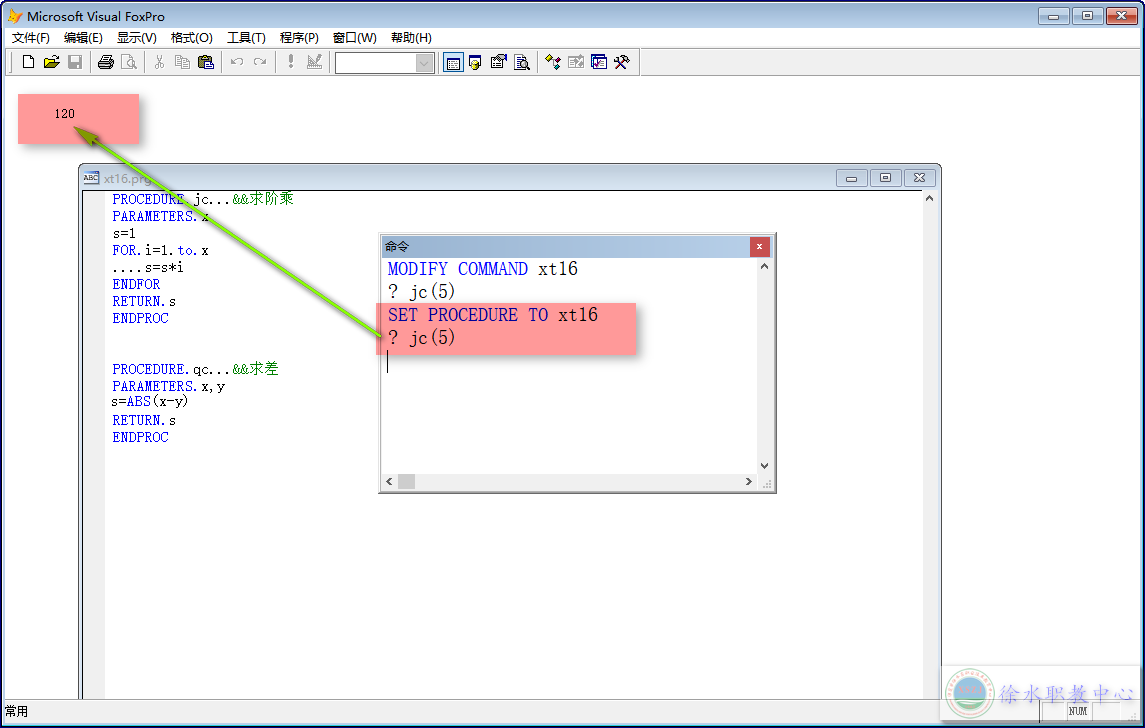
Task: Click the 's=ABS(x-y)' code line
Action: 150,402
